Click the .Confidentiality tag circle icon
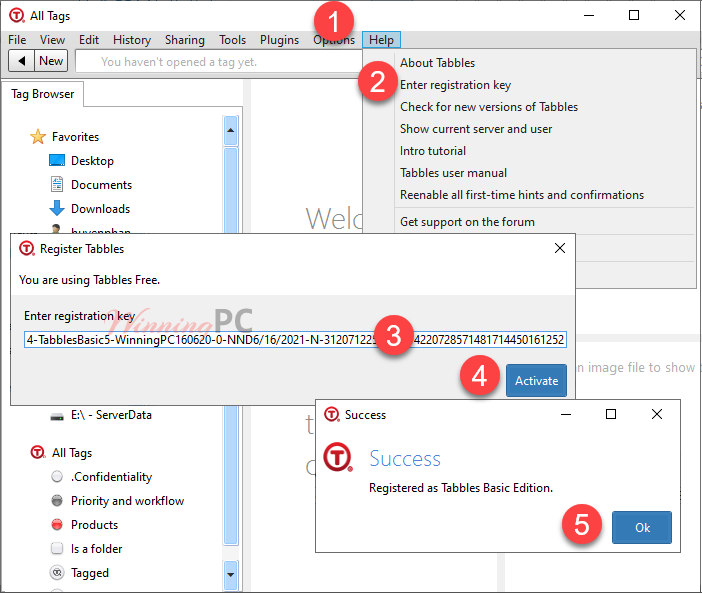Screen dimensions: 702x593 tap(57, 477)
